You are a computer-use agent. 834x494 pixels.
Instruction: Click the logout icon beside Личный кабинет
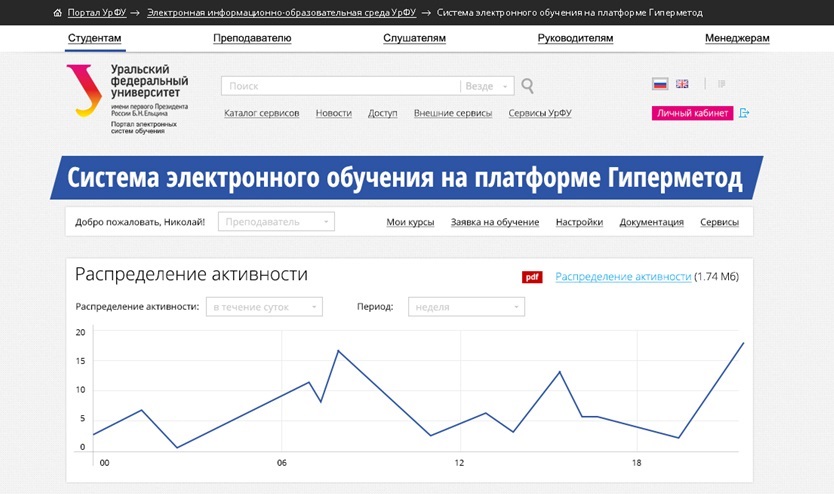(744, 113)
